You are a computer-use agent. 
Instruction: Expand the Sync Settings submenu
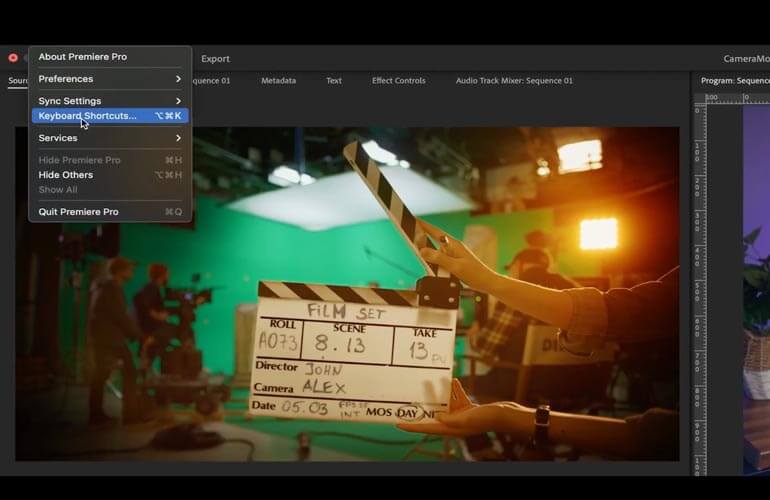[110, 101]
